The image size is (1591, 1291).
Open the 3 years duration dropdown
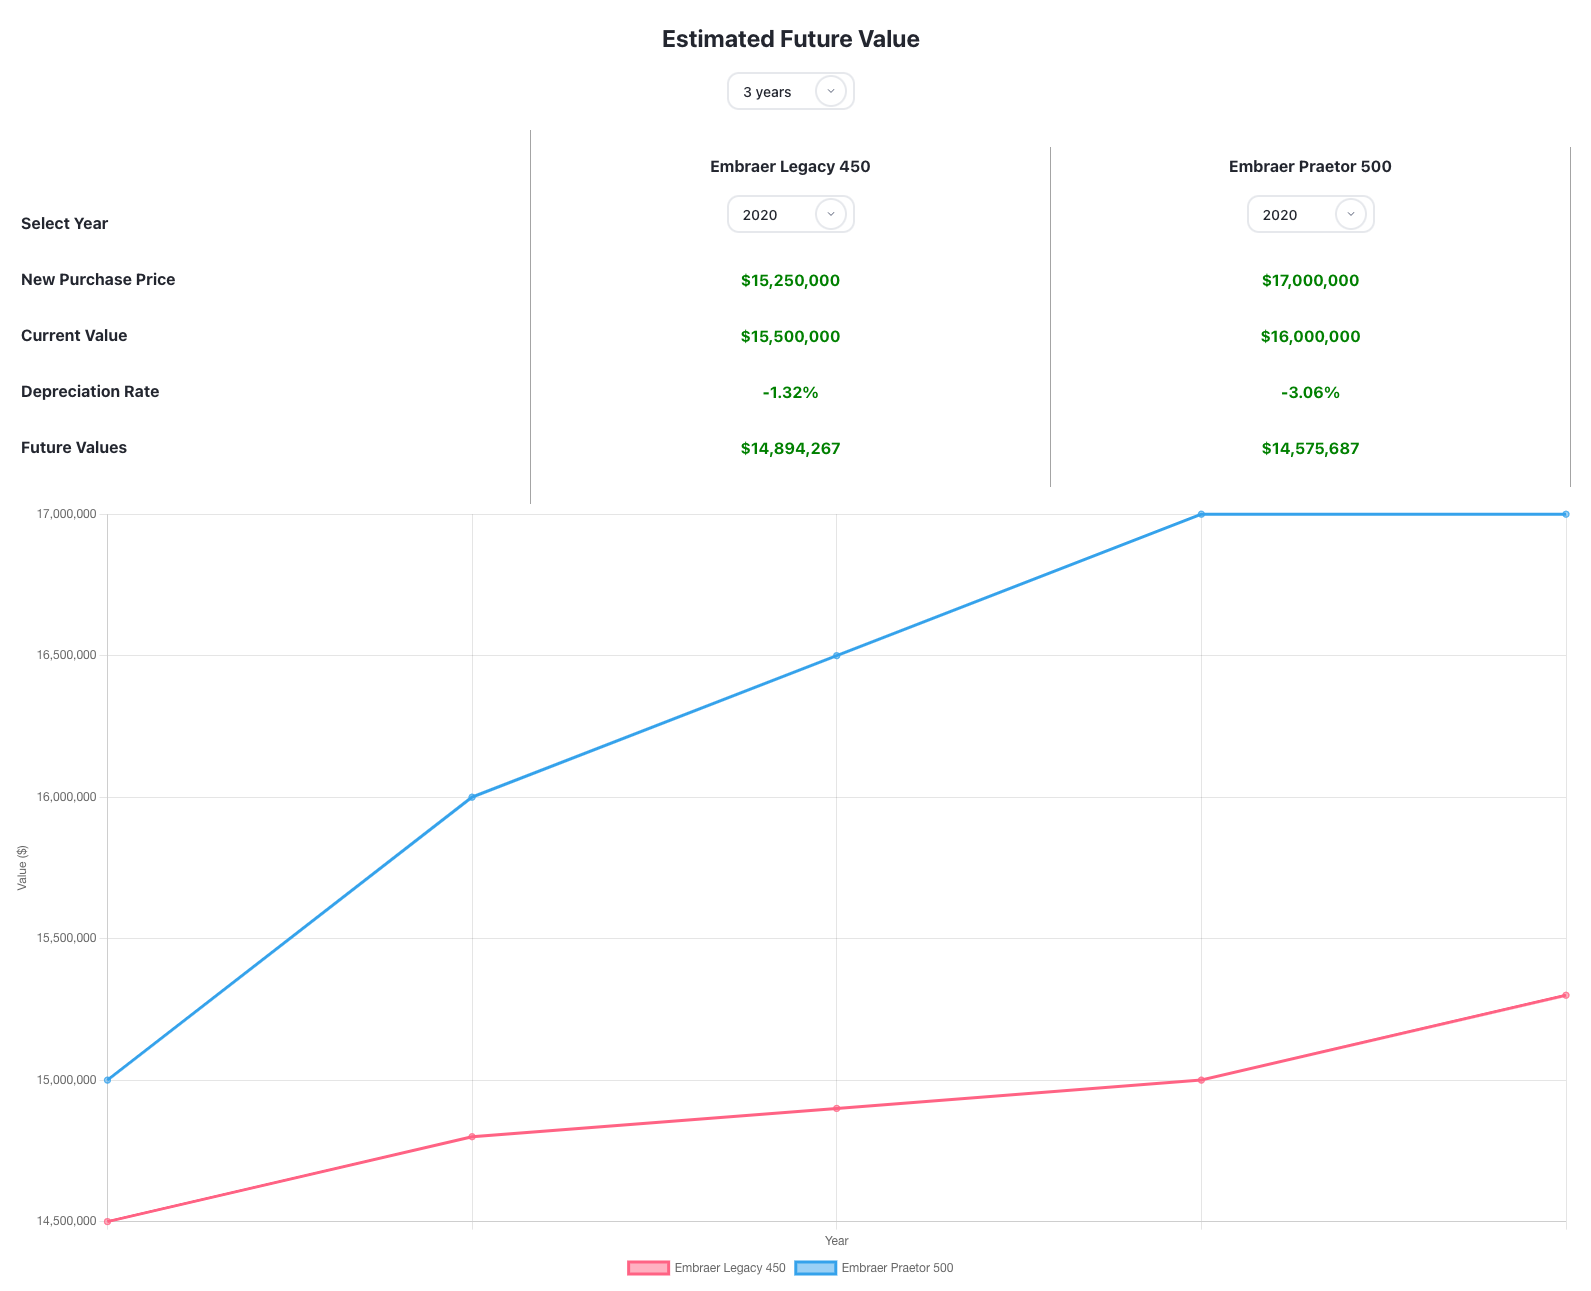click(x=790, y=91)
